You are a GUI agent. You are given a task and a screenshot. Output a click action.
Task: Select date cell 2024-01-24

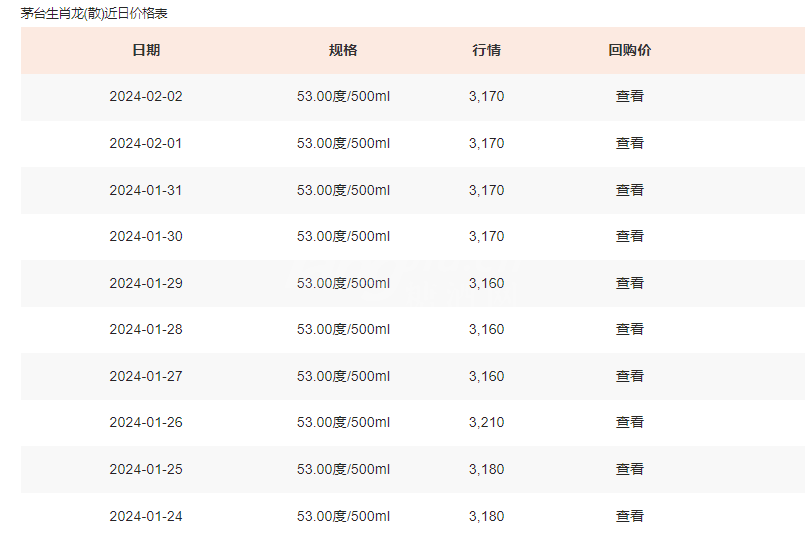[146, 516]
